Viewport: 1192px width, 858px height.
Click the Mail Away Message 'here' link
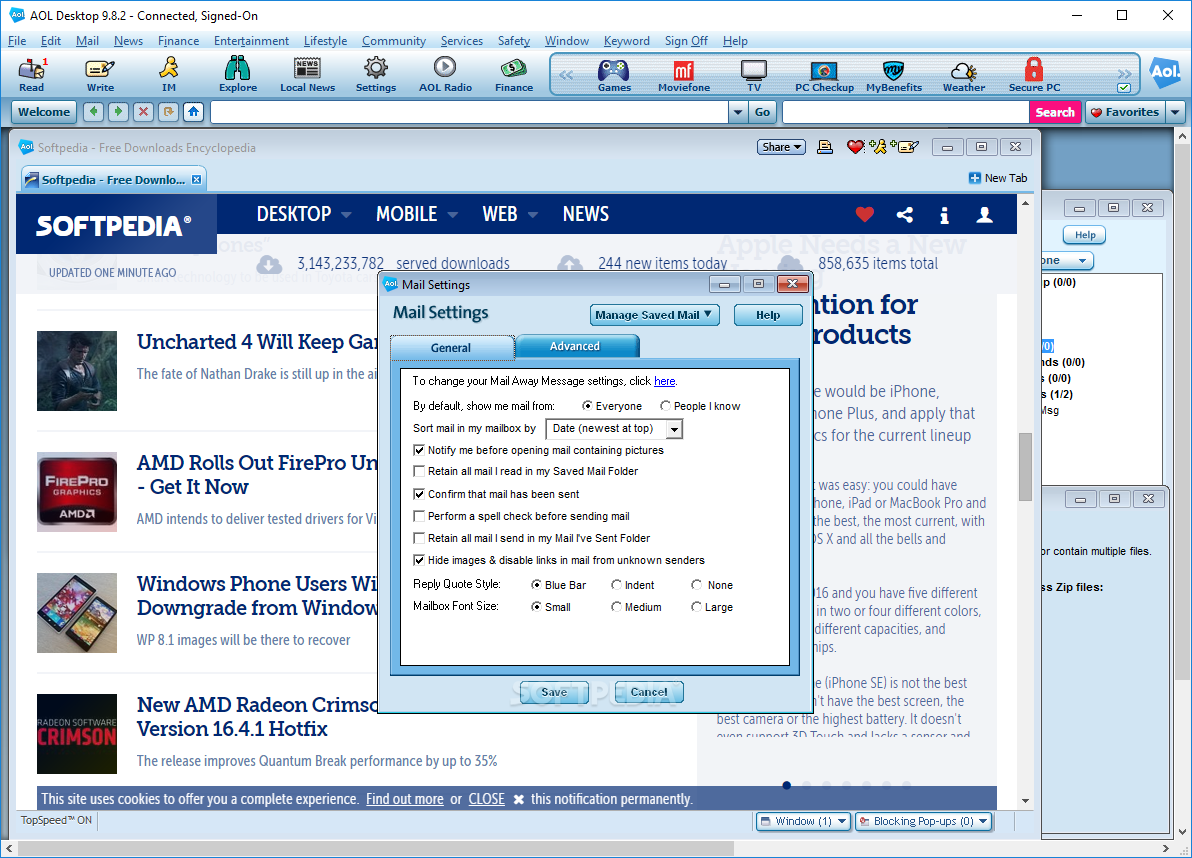pyautogui.click(x=664, y=381)
